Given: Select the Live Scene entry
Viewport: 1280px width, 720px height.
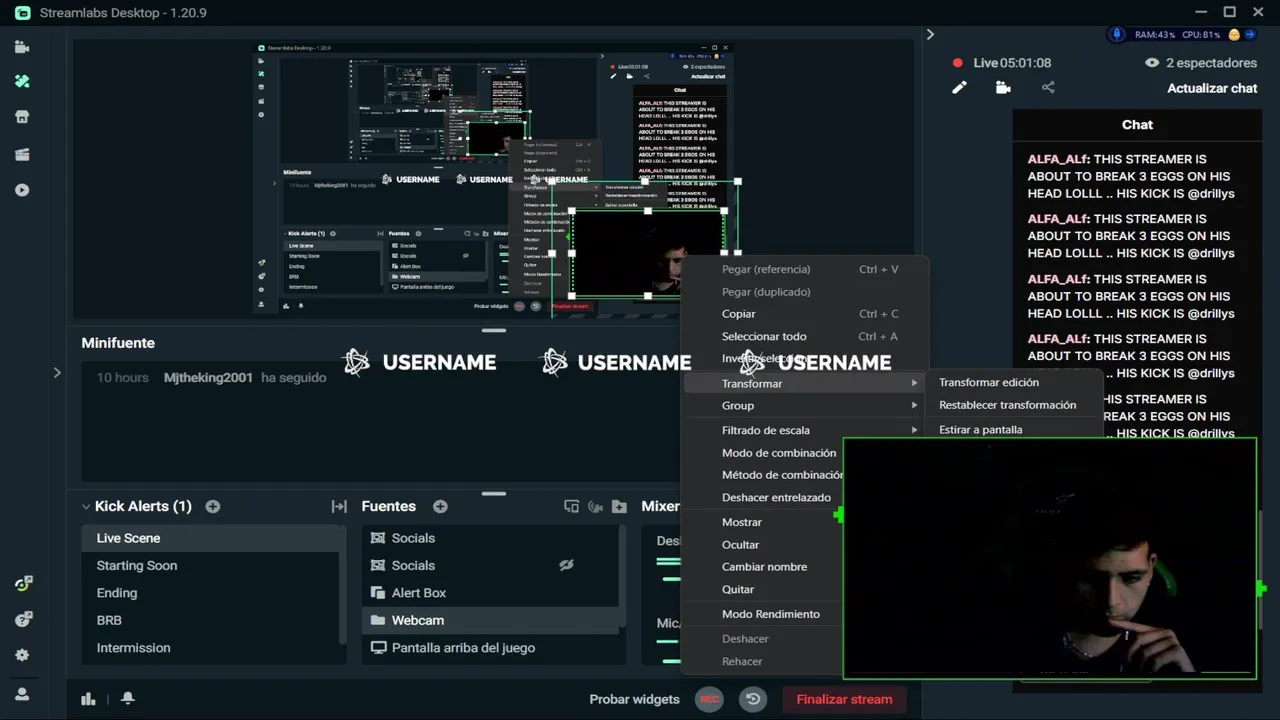Looking at the screenshot, I should click(212, 538).
